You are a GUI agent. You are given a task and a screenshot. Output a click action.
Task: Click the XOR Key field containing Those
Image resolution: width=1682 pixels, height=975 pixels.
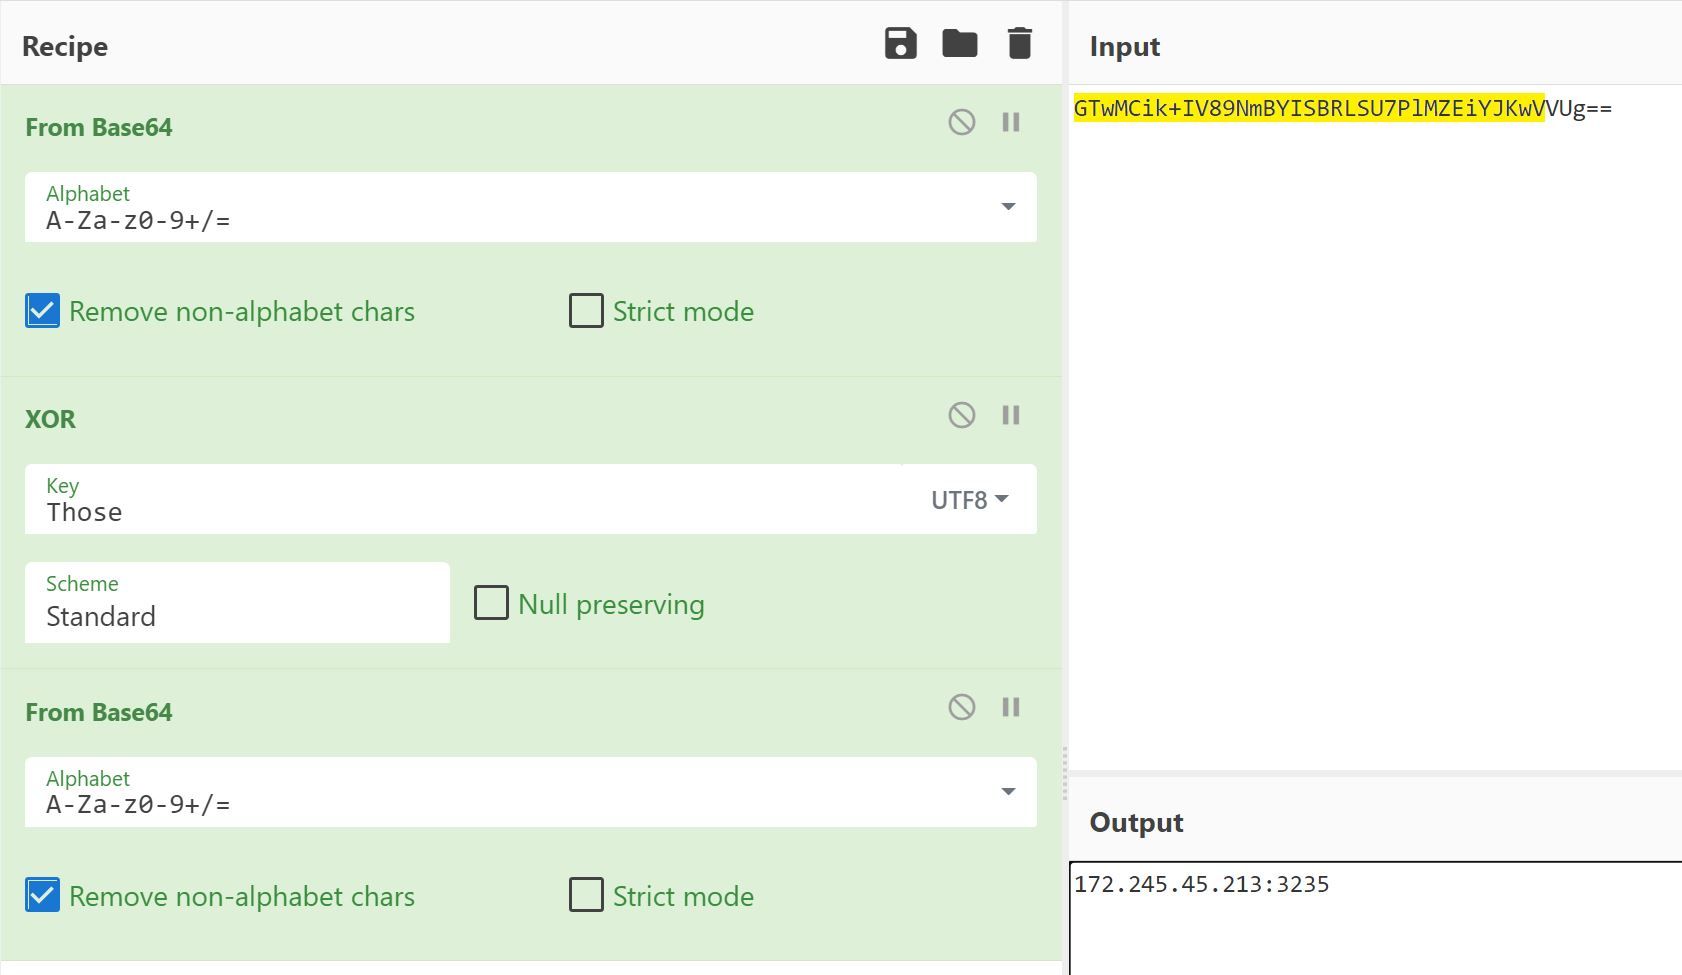pyautogui.click(x=470, y=511)
